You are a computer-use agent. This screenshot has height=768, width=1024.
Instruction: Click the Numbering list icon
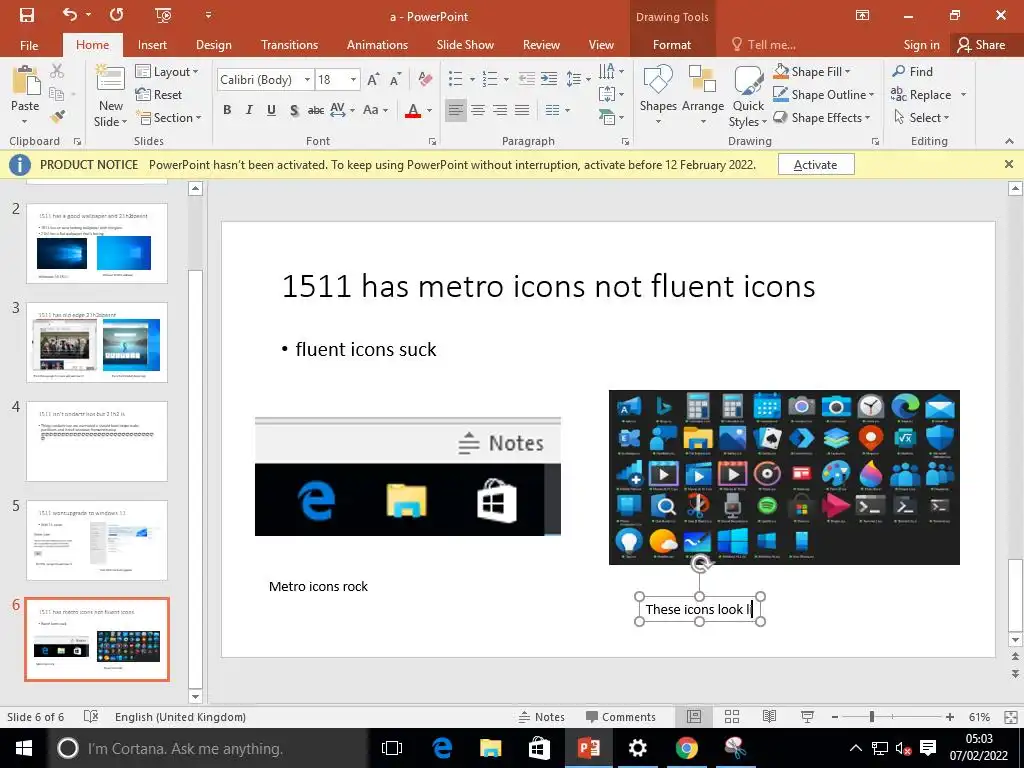tap(490, 79)
